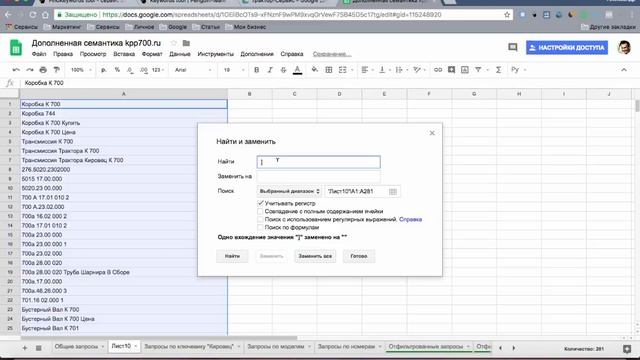Open text wrapping dropdown

pyautogui.click(x=402, y=70)
